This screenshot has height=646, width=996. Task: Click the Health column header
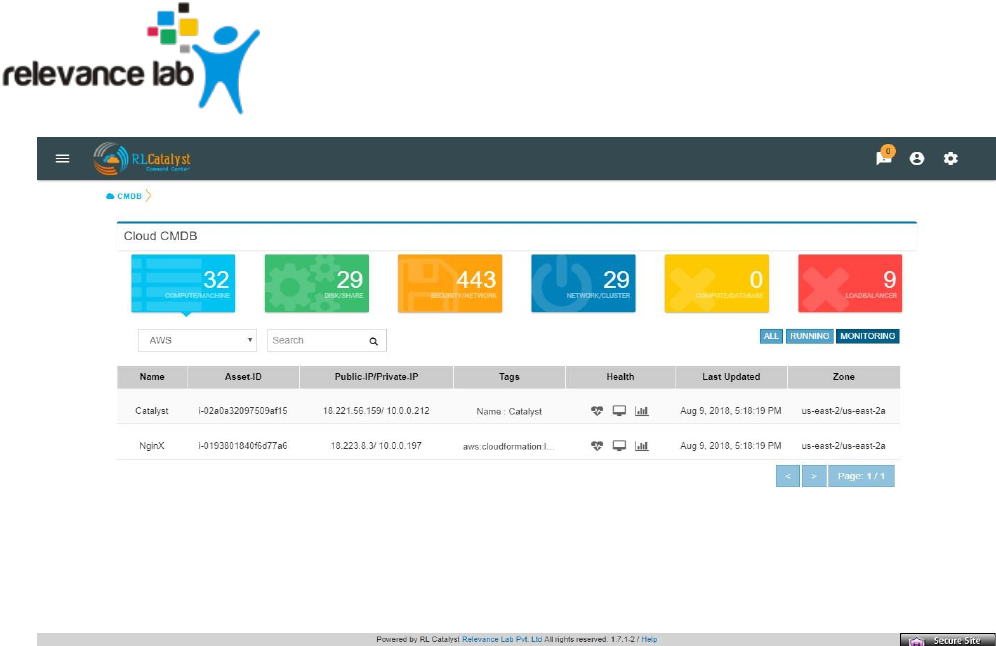[x=620, y=377]
